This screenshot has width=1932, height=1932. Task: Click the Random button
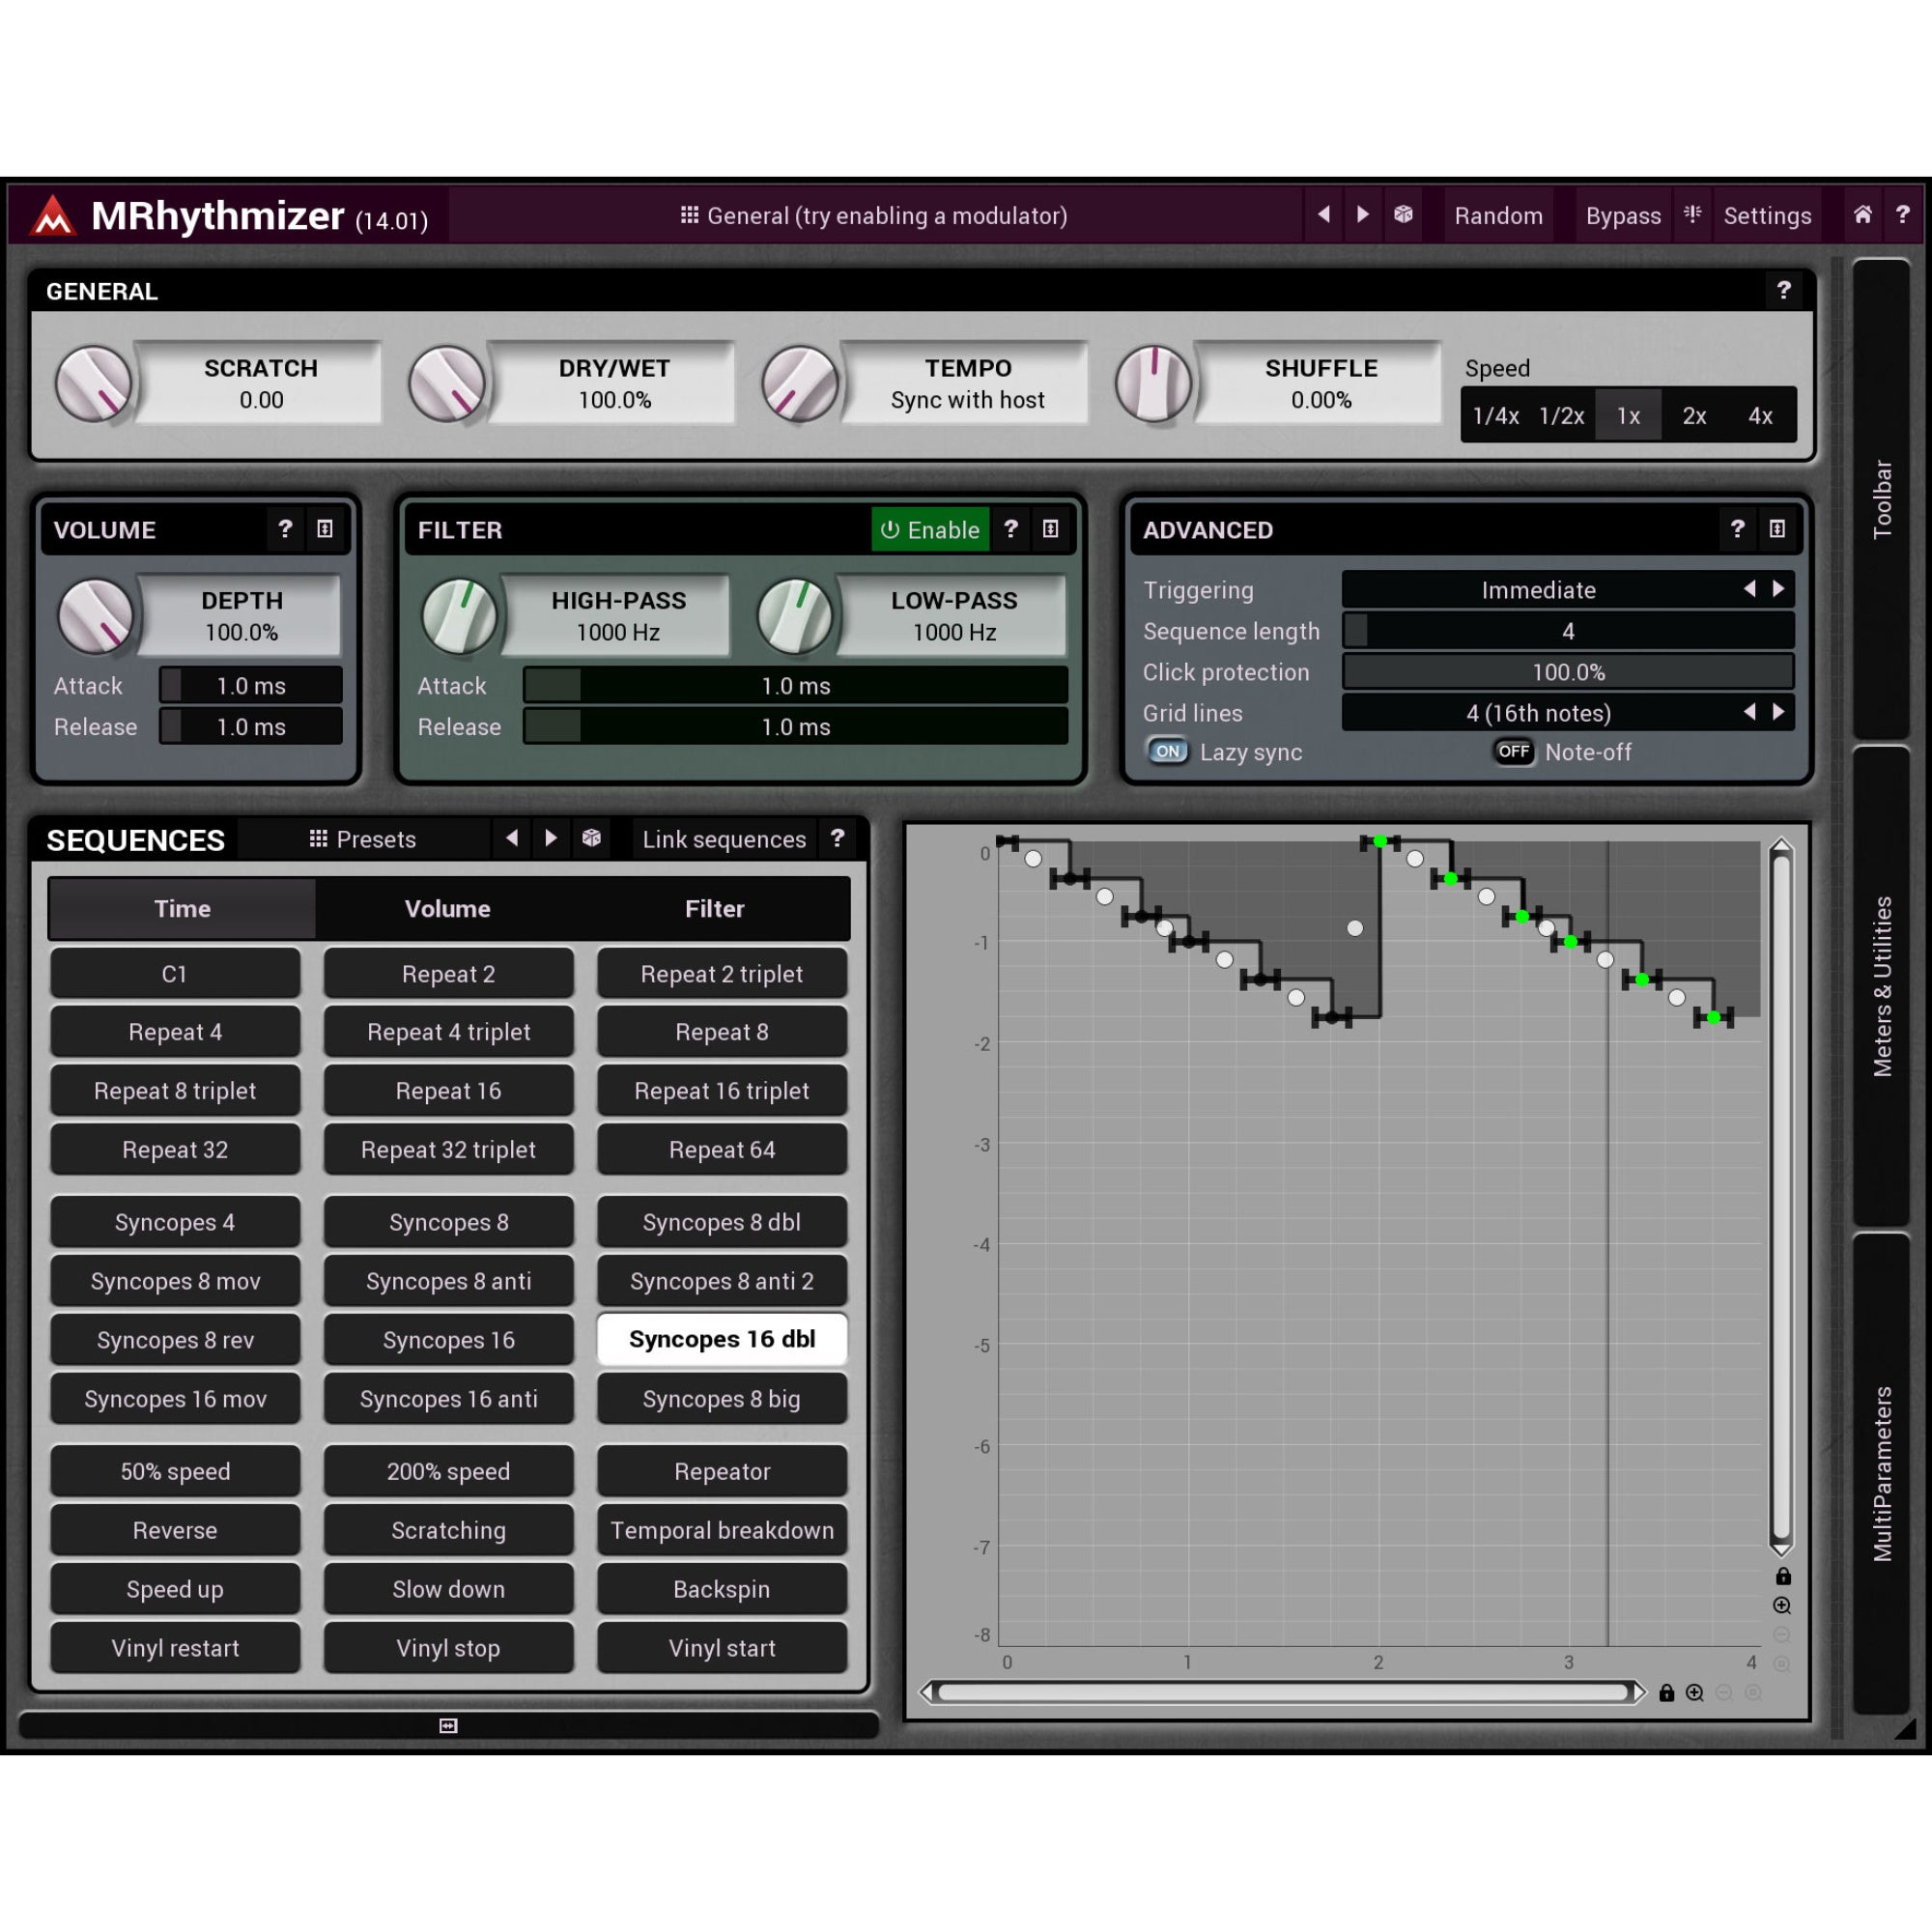click(1498, 215)
